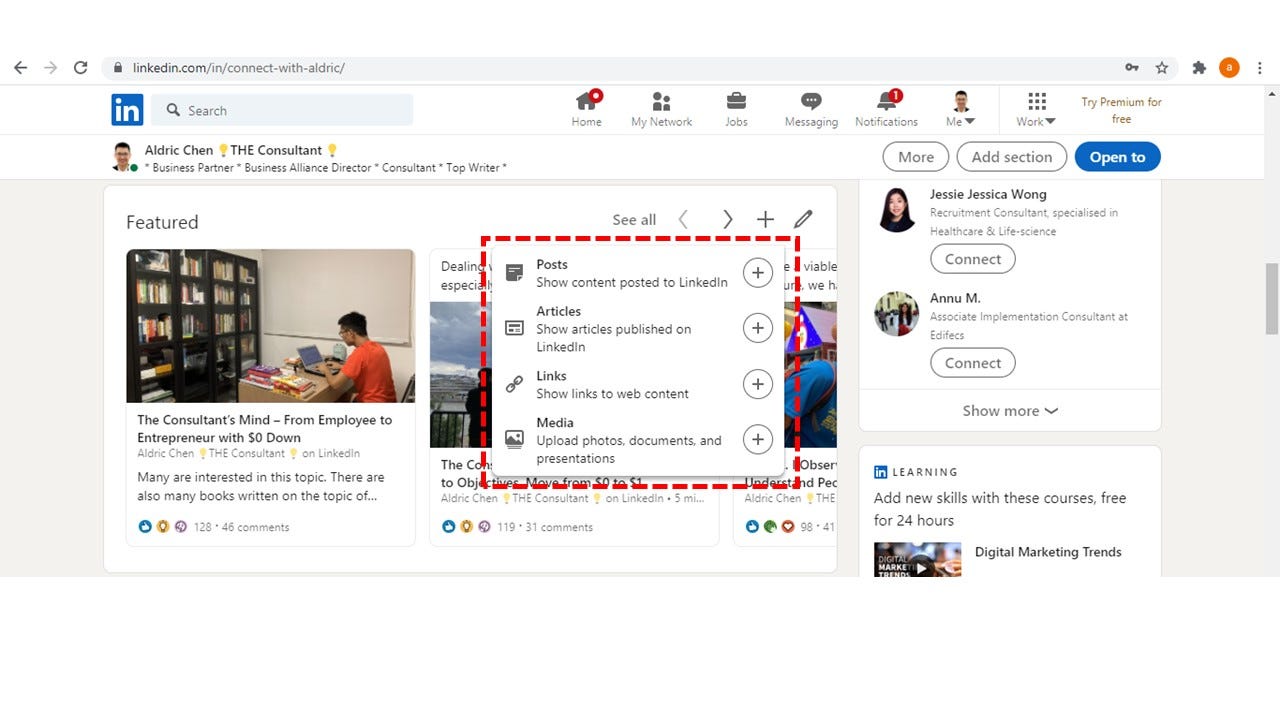Image resolution: width=1280 pixels, height=720 pixels.
Task: Add Posts with its plus button
Action: (758, 273)
